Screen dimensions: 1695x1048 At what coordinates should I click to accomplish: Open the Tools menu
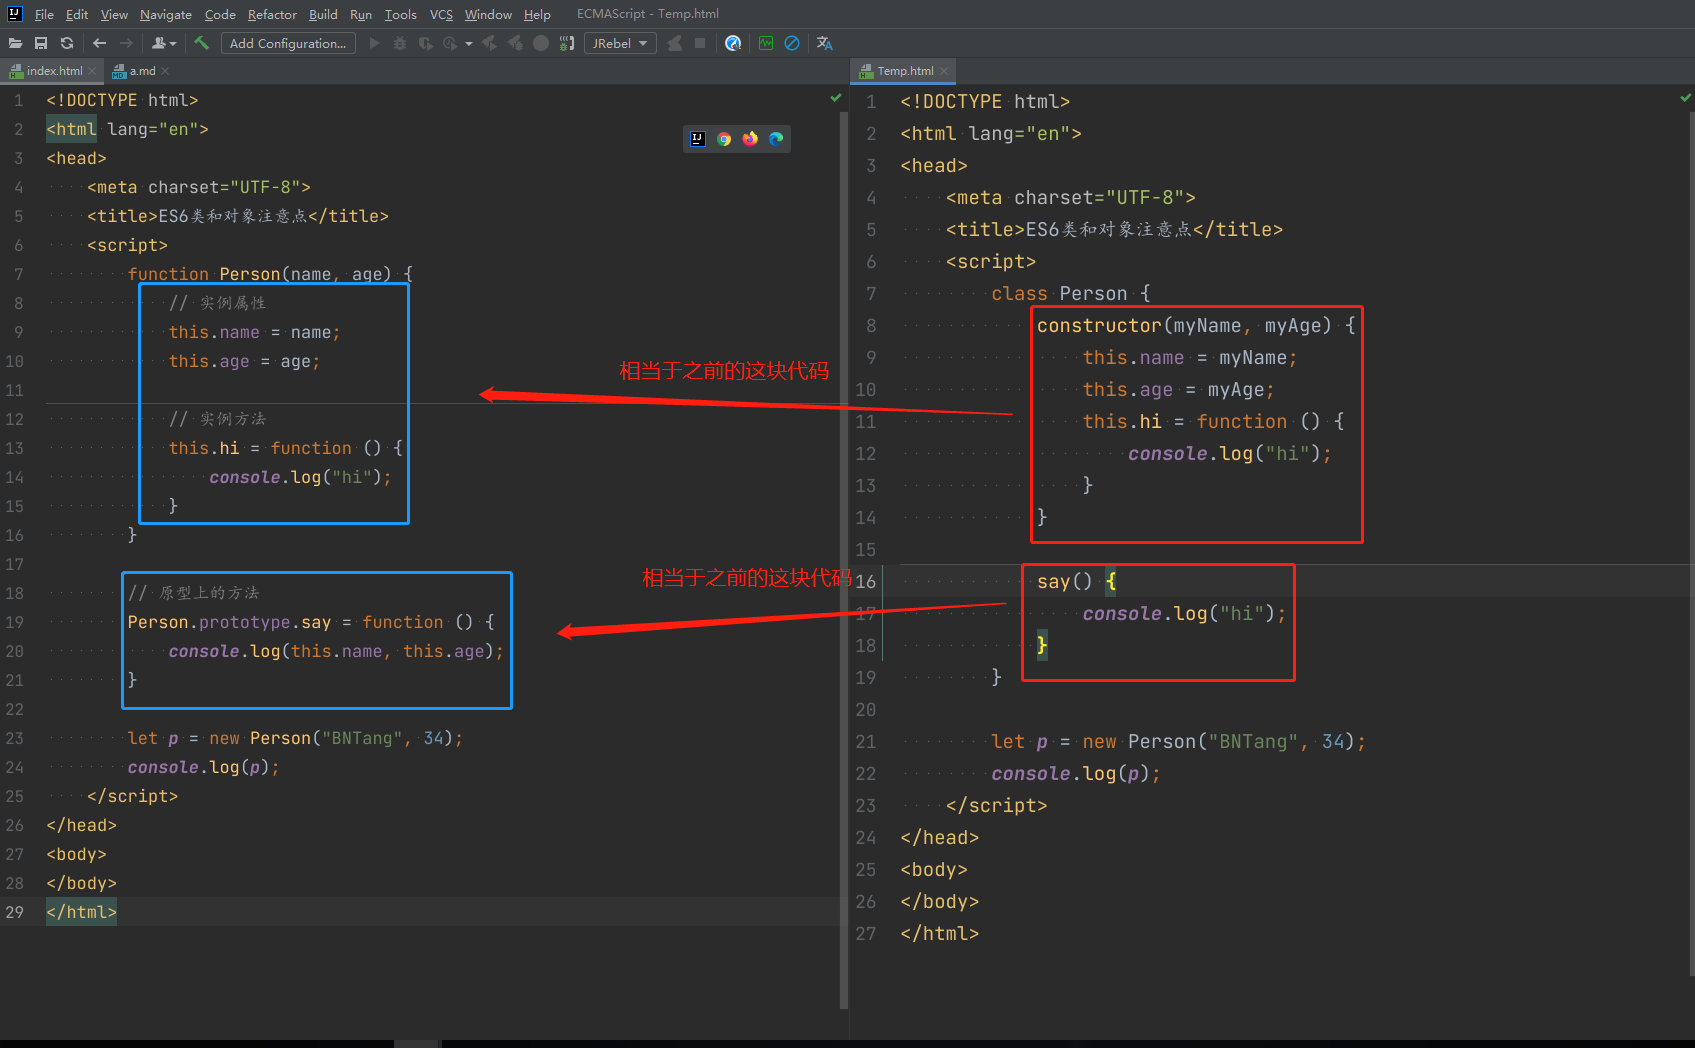401,14
